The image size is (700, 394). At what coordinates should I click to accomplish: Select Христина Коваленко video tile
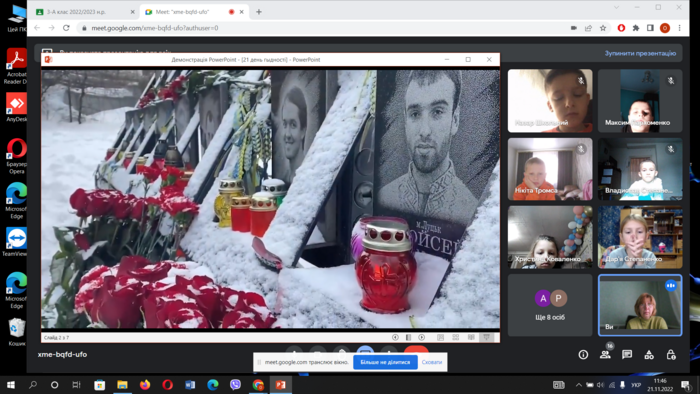[550, 237]
